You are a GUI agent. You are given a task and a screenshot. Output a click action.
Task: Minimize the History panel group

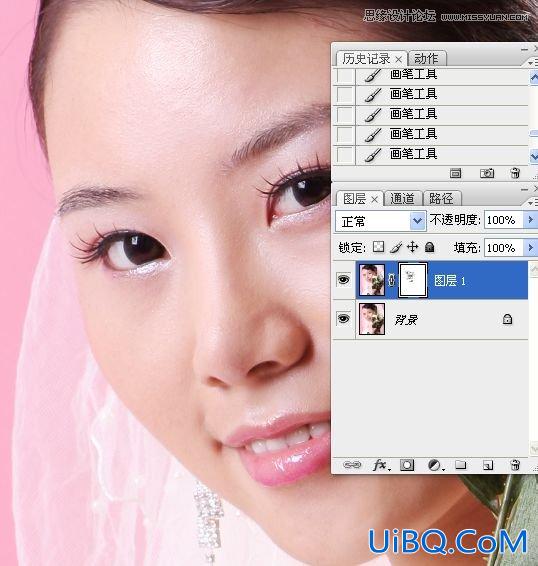524,49
